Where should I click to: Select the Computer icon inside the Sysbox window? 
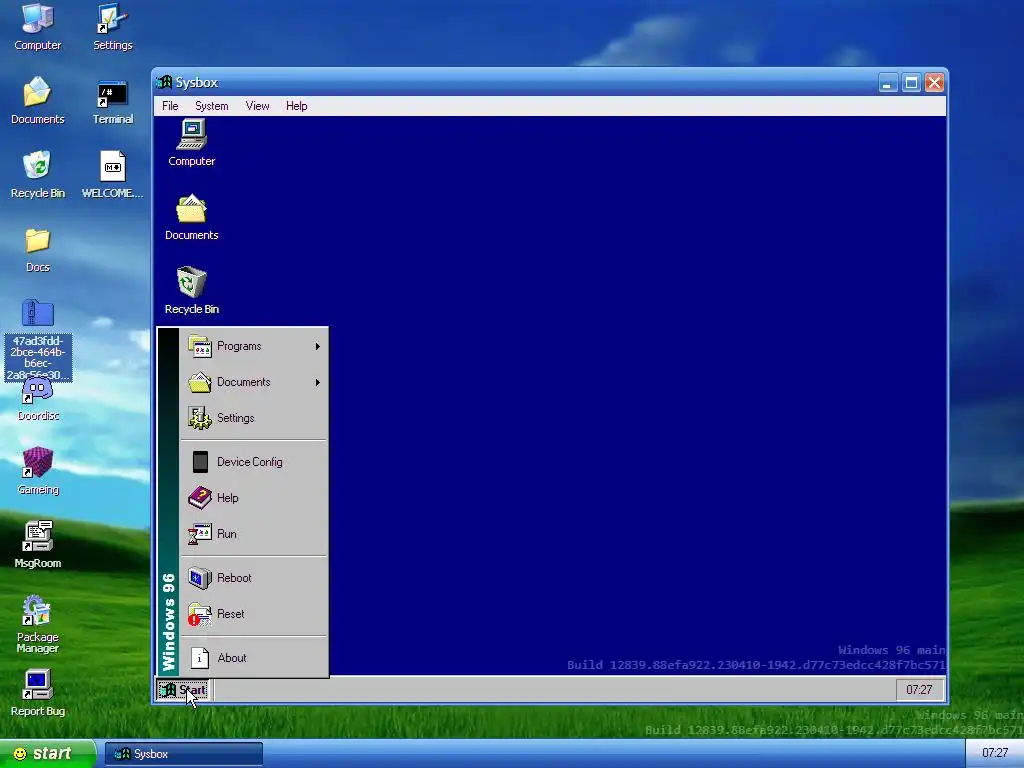point(191,142)
